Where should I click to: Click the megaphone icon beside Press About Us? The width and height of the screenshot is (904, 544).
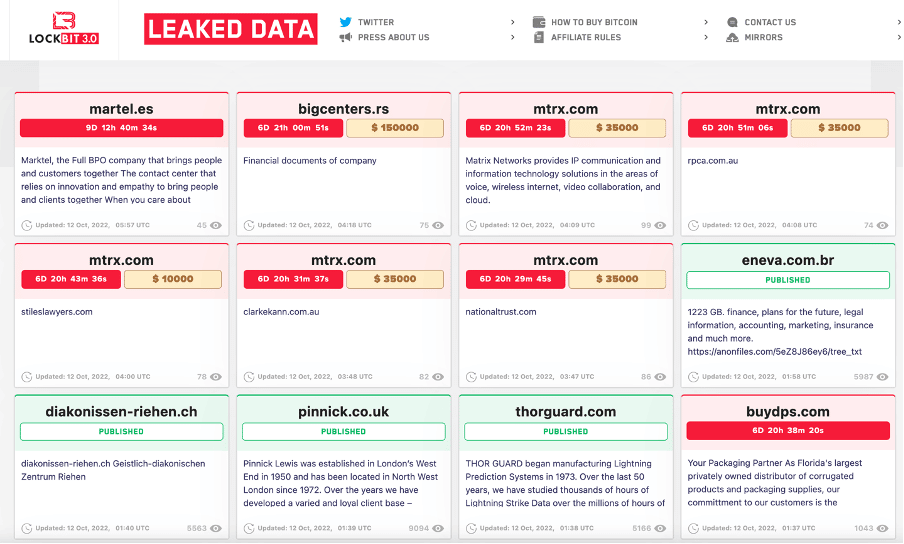[x=346, y=37]
